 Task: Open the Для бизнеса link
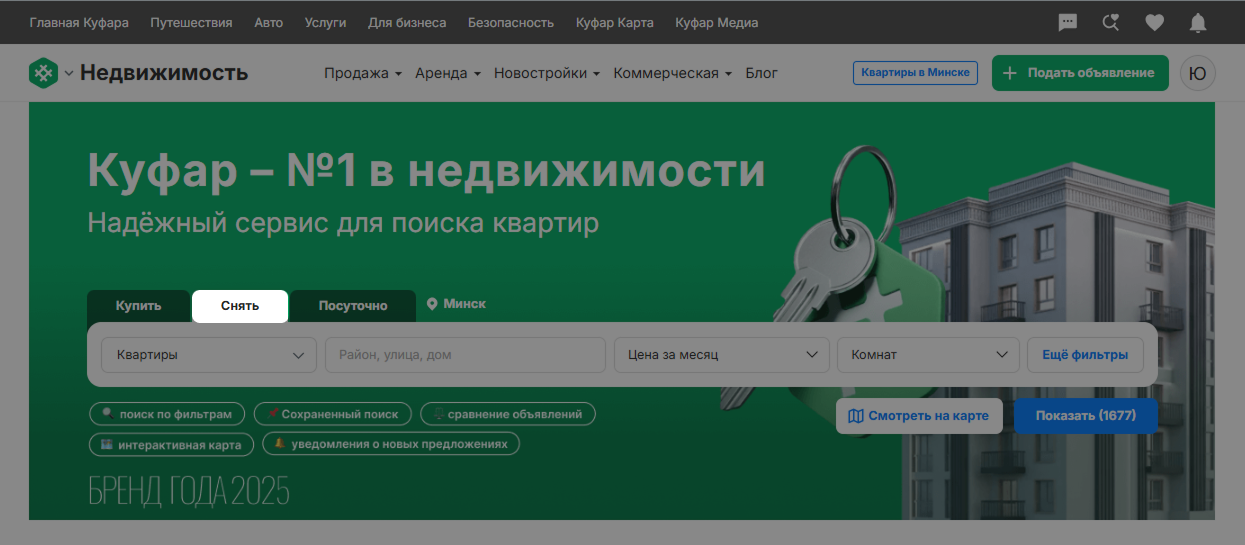(x=407, y=22)
